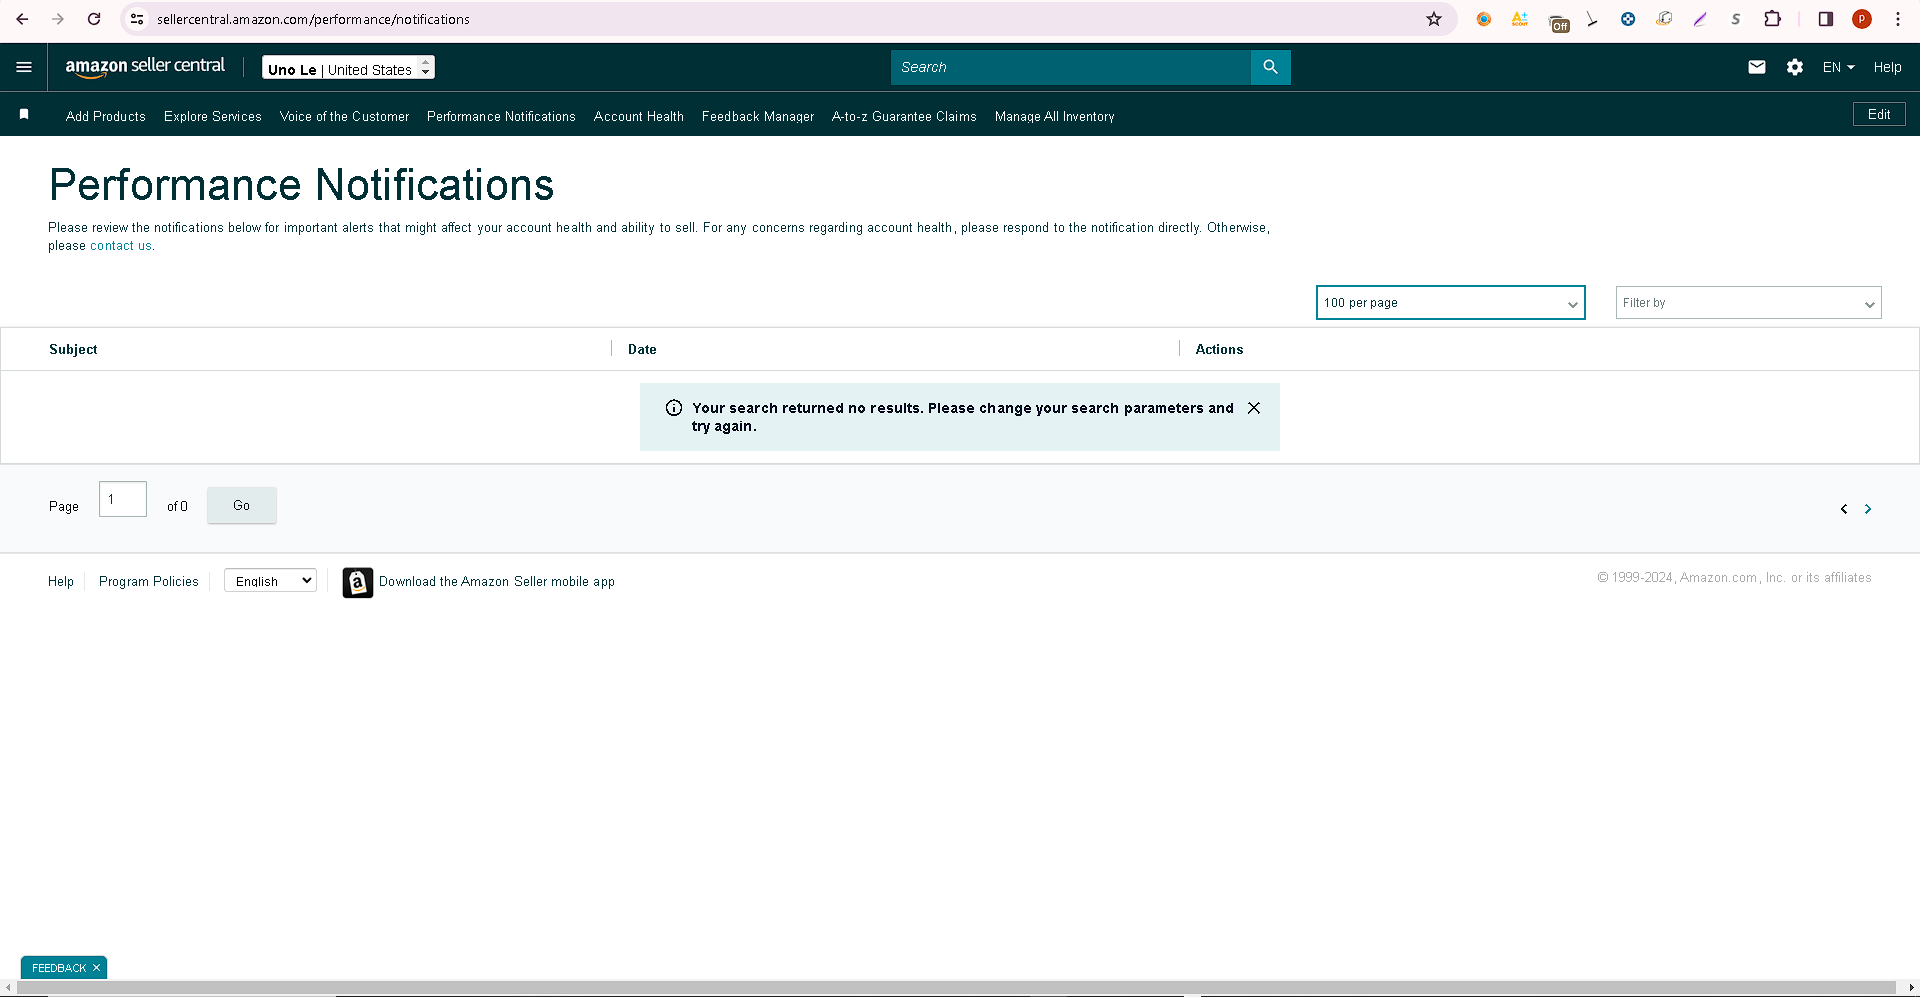Screen dimensions: 1920x997
Task: Open the Chrome profile avatar
Action: click(x=1862, y=19)
